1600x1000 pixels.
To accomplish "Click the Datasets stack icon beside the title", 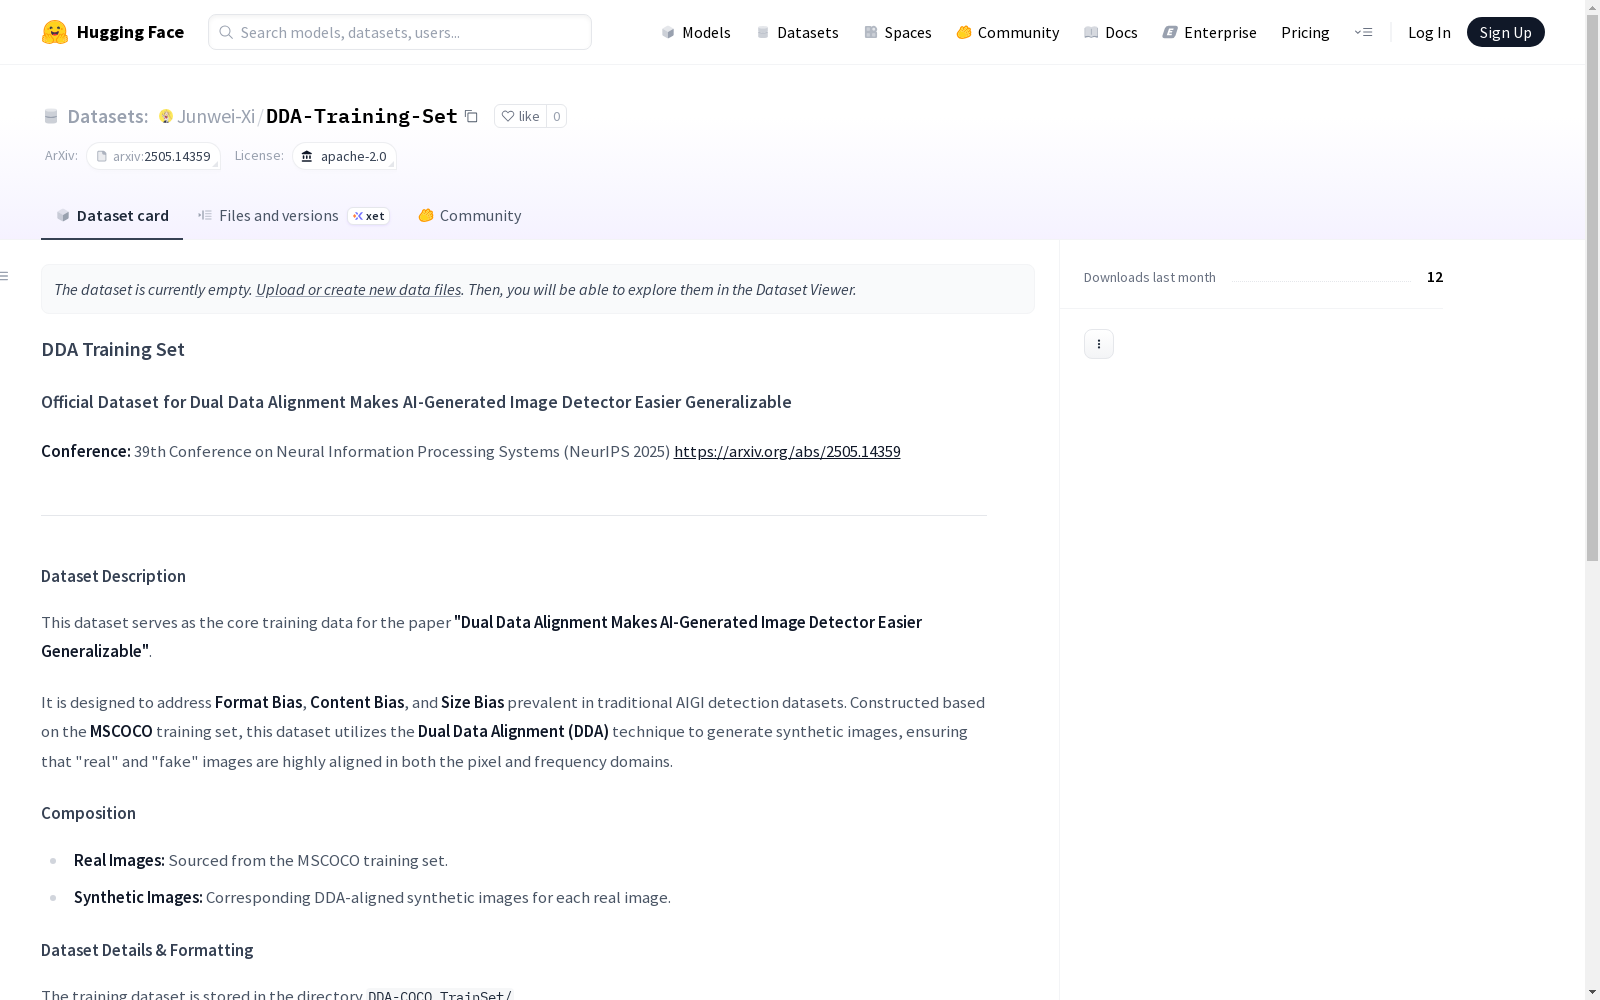I will (x=51, y=117).
